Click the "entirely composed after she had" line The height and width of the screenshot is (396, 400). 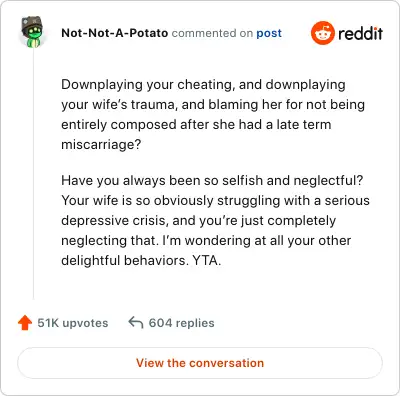[x=196, y=125]
